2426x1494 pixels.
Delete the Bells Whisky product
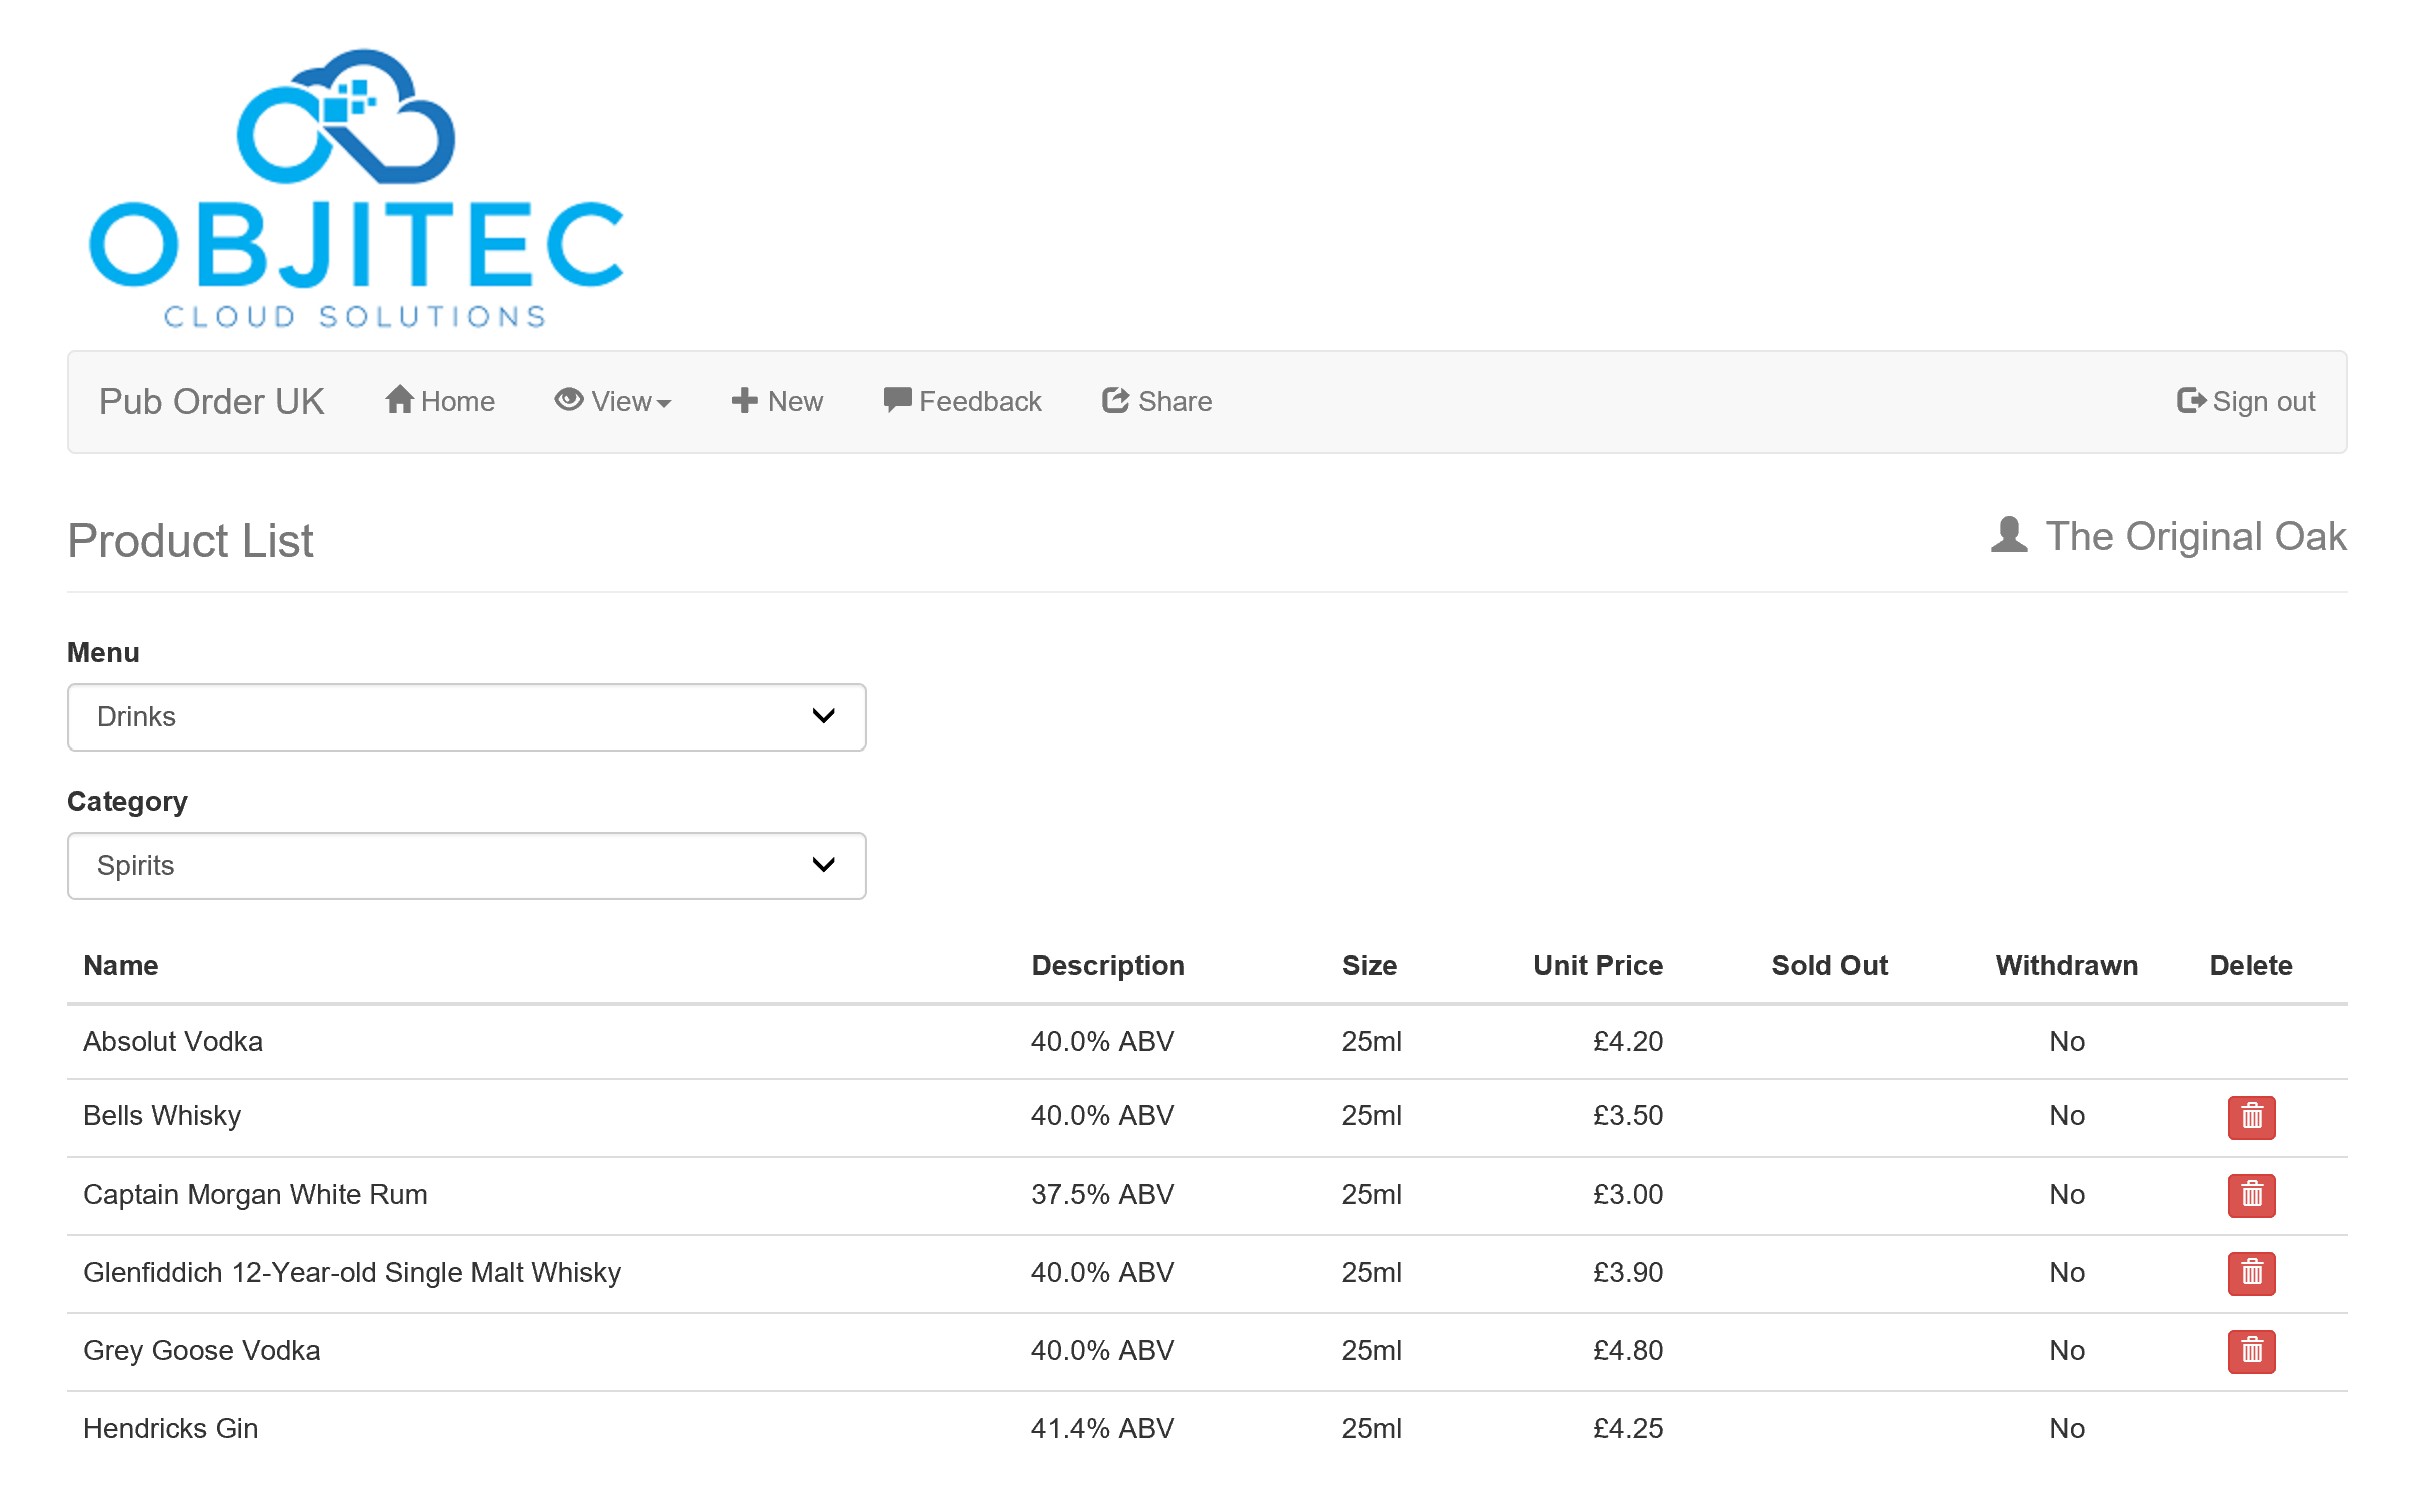click(x=2251, y=1117)
